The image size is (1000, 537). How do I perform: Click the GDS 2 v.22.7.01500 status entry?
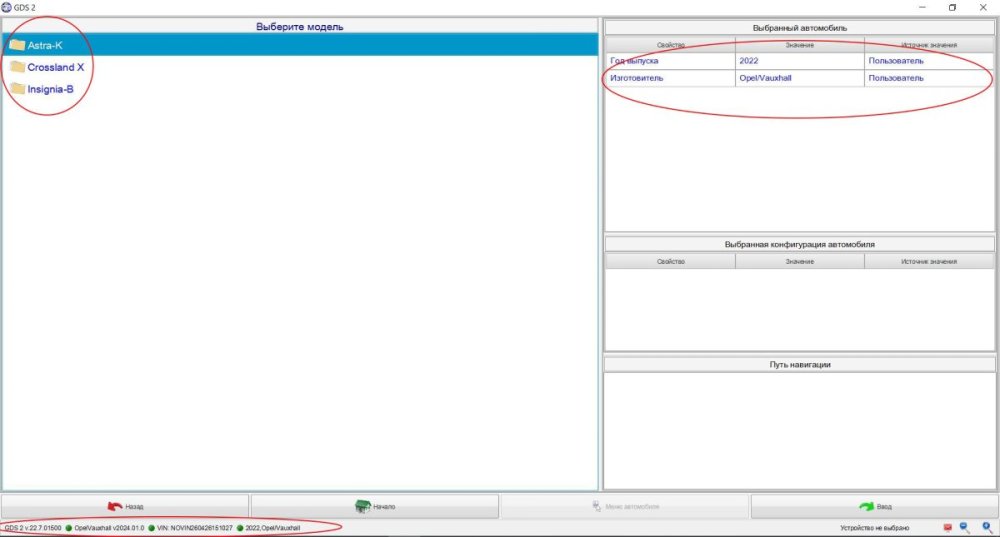(33, 528)
